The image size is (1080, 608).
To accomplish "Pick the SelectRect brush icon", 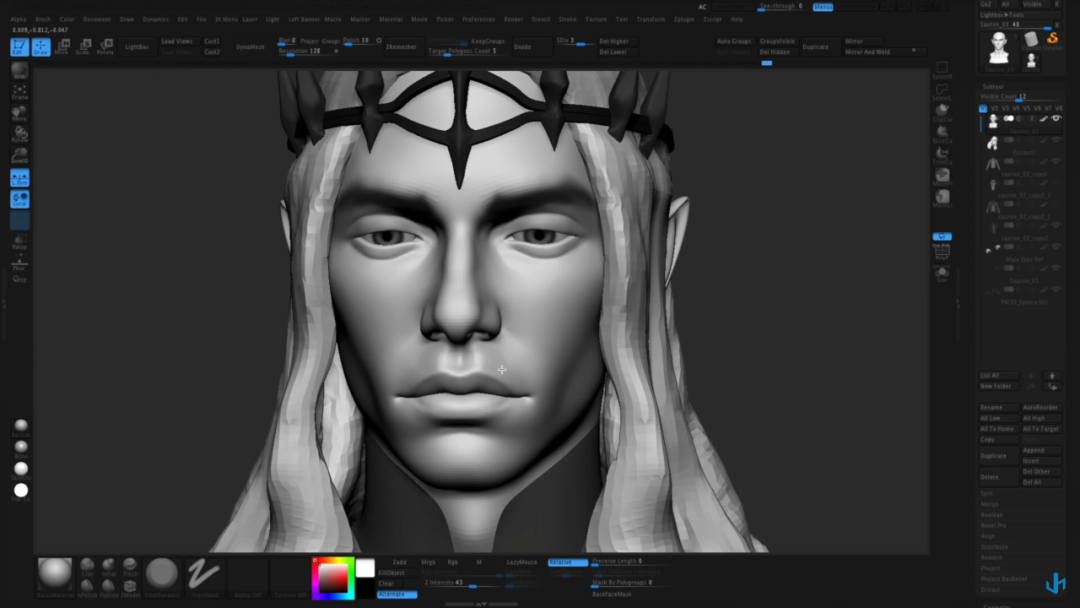I will tap(942, 70).
